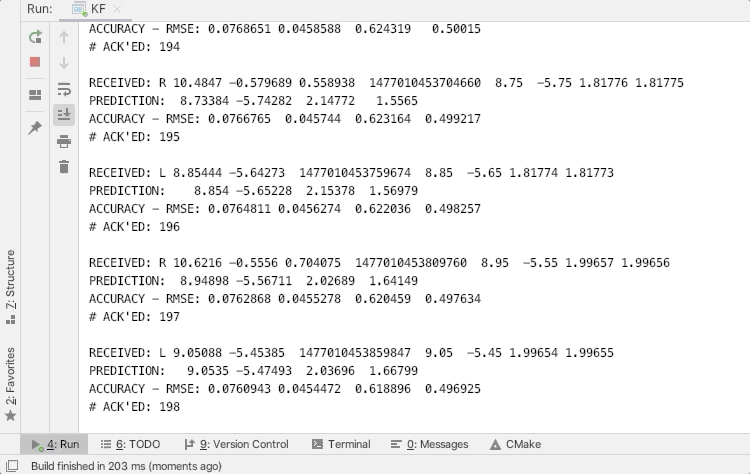Click the "# ACK'ED: 197" line
Viewport: 750px width, 474px height.
134,317
